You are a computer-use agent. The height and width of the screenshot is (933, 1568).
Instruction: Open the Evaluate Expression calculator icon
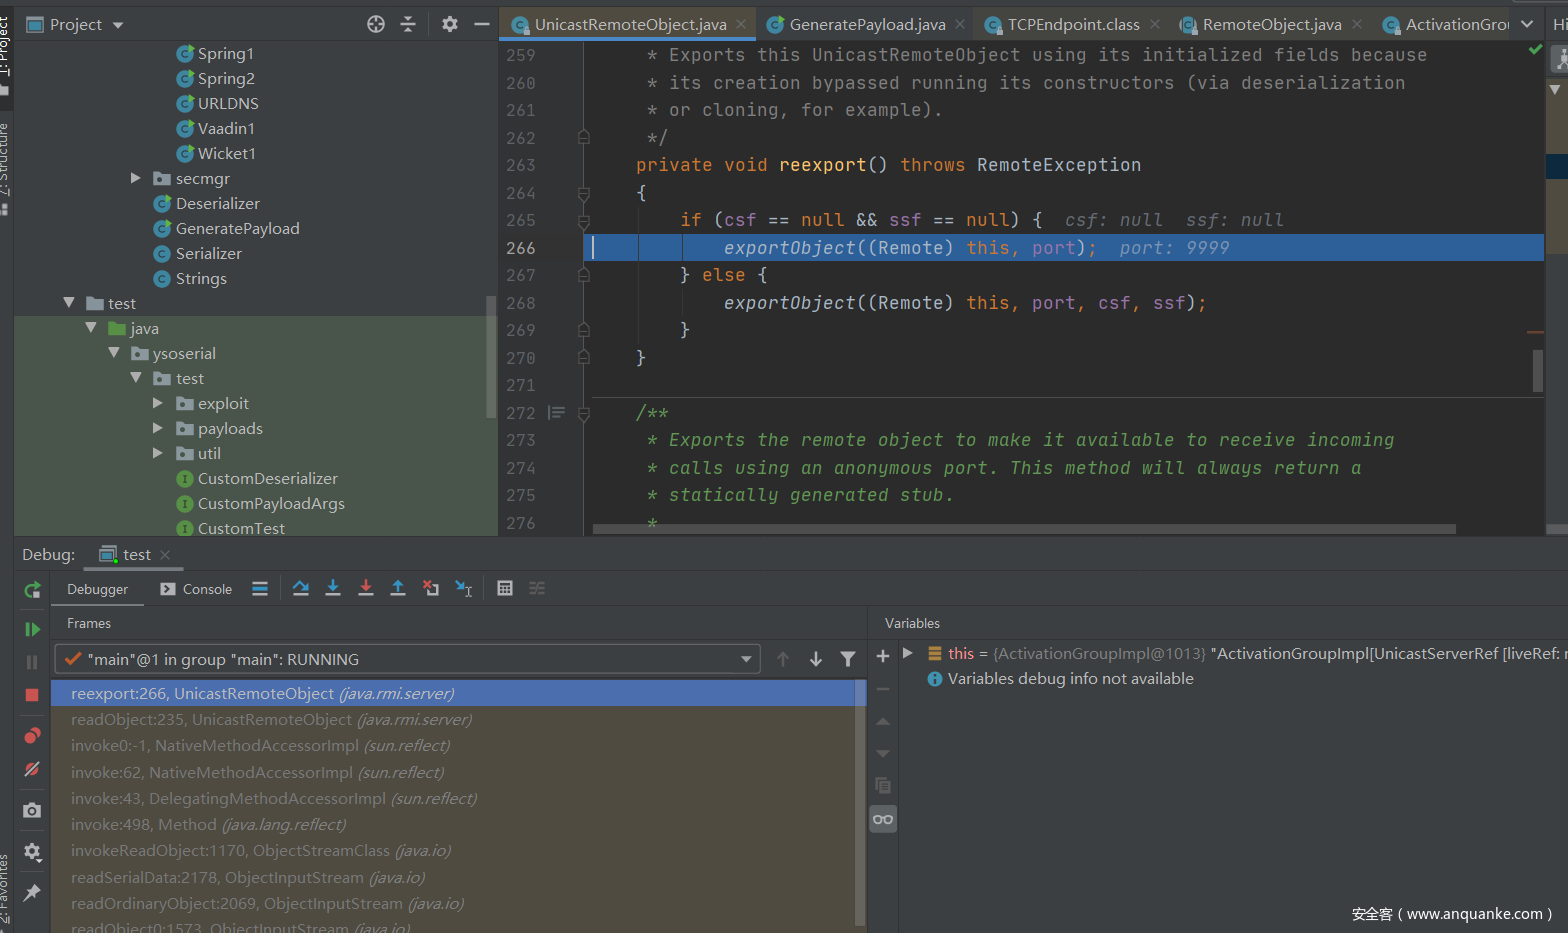pos(505,589)
